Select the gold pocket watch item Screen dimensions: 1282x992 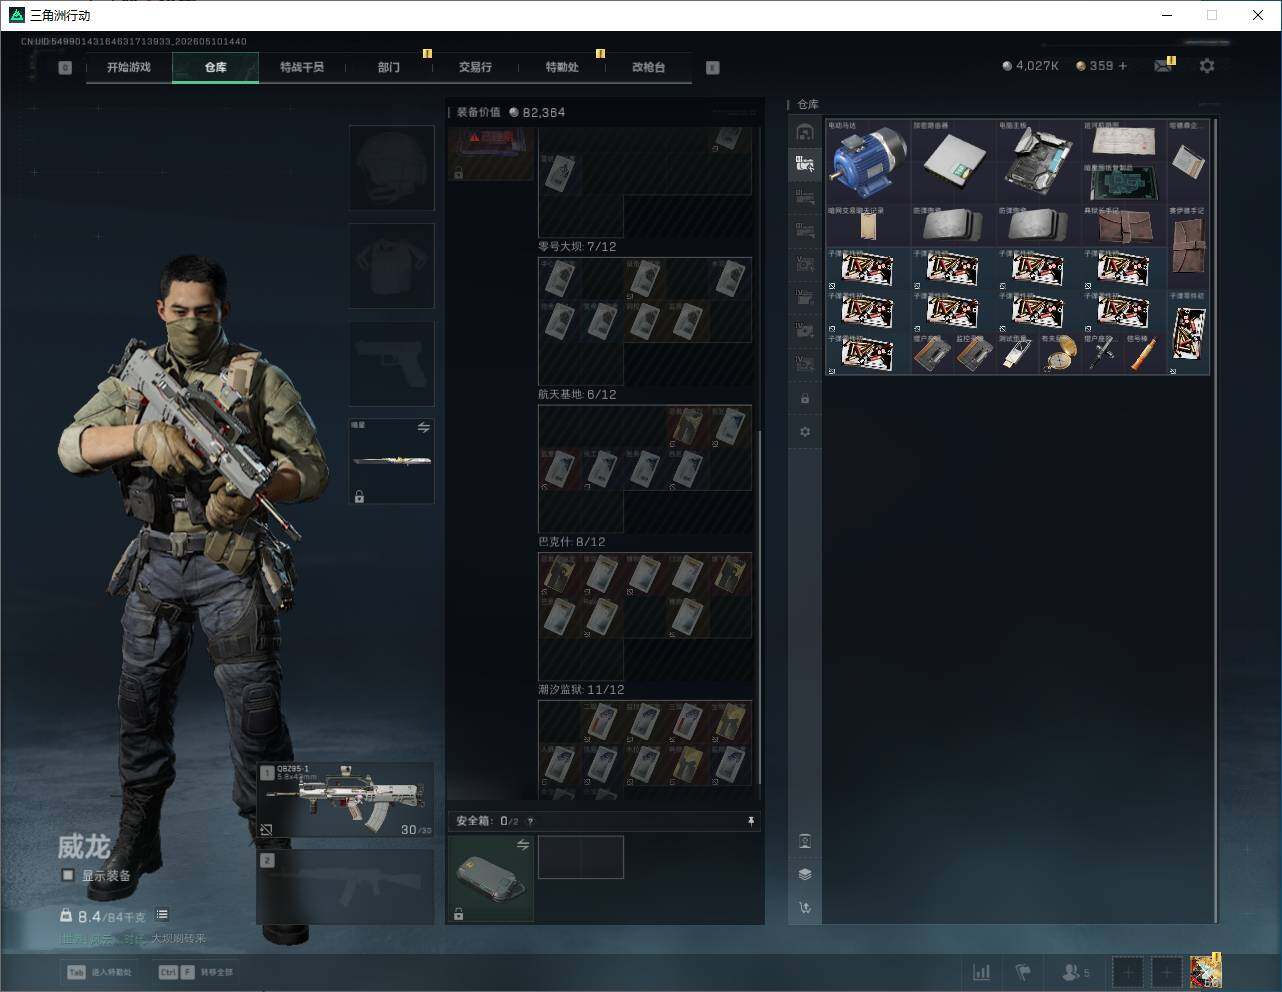(x=1060, y=354)
